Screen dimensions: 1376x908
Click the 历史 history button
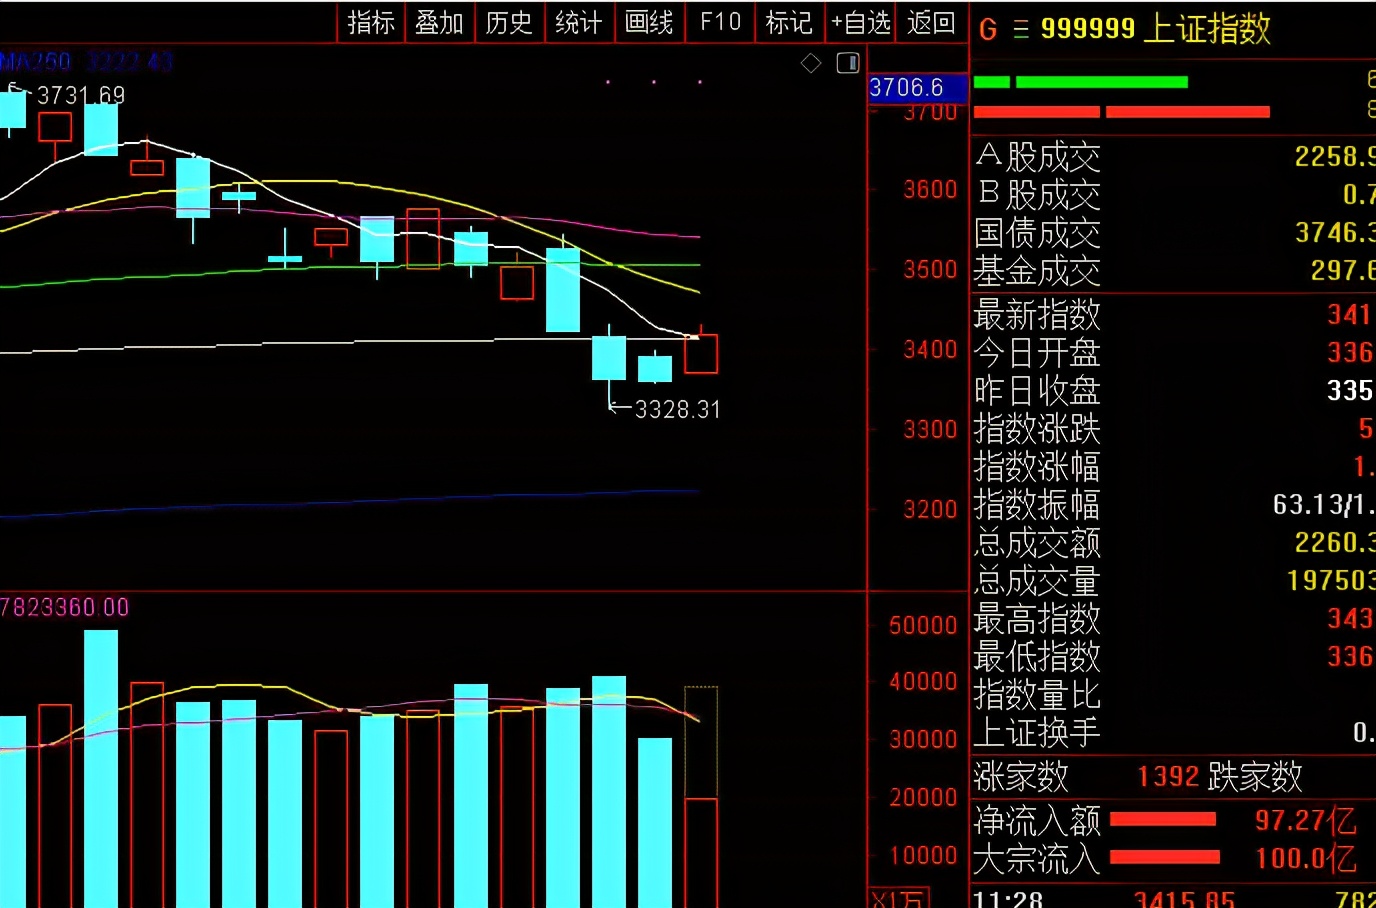[x=508, y=22]
